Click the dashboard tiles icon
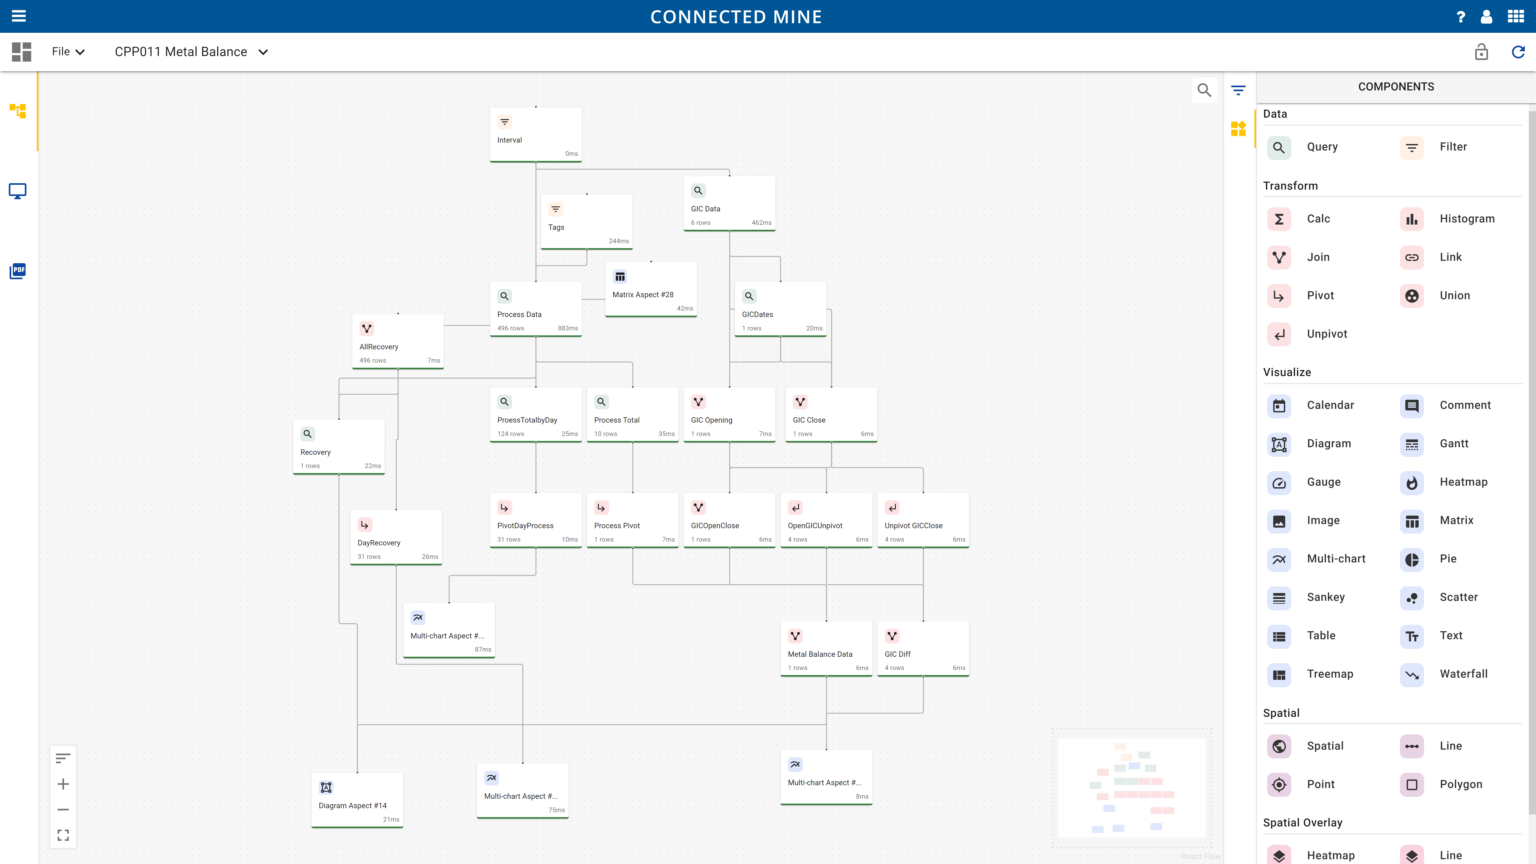 tap(21, 52)
